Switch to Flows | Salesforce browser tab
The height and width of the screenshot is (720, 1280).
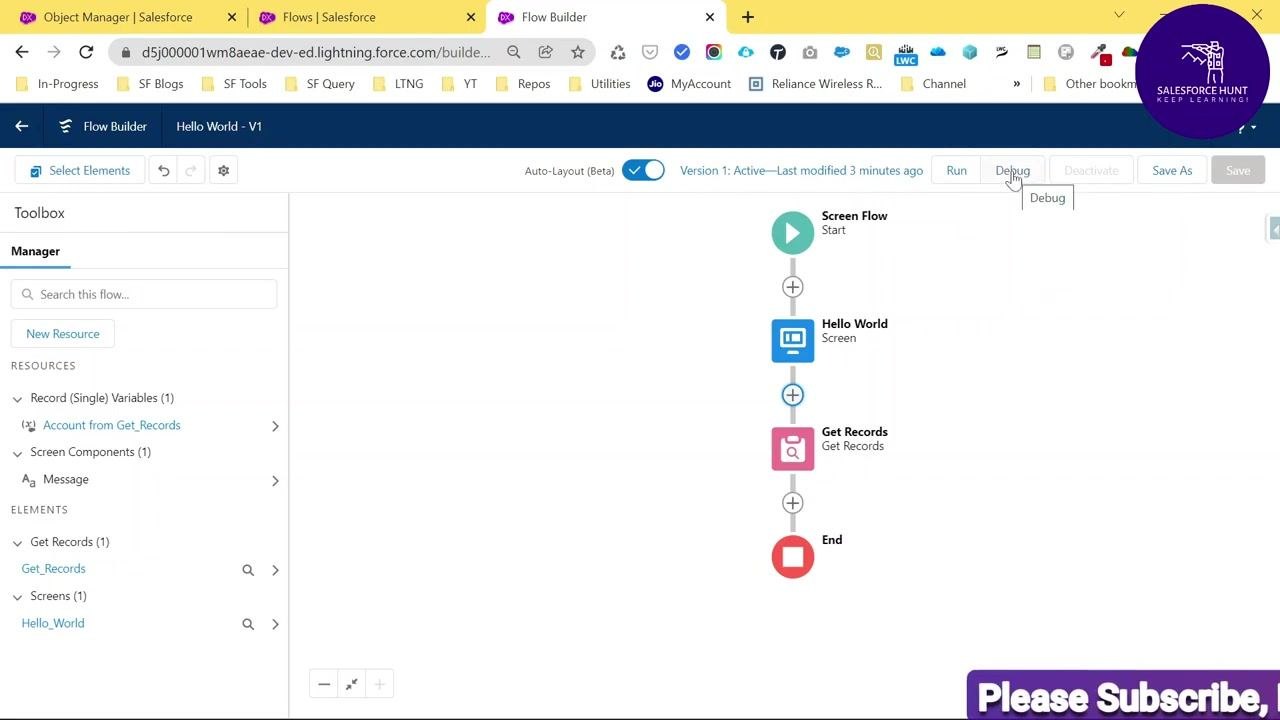366,17
